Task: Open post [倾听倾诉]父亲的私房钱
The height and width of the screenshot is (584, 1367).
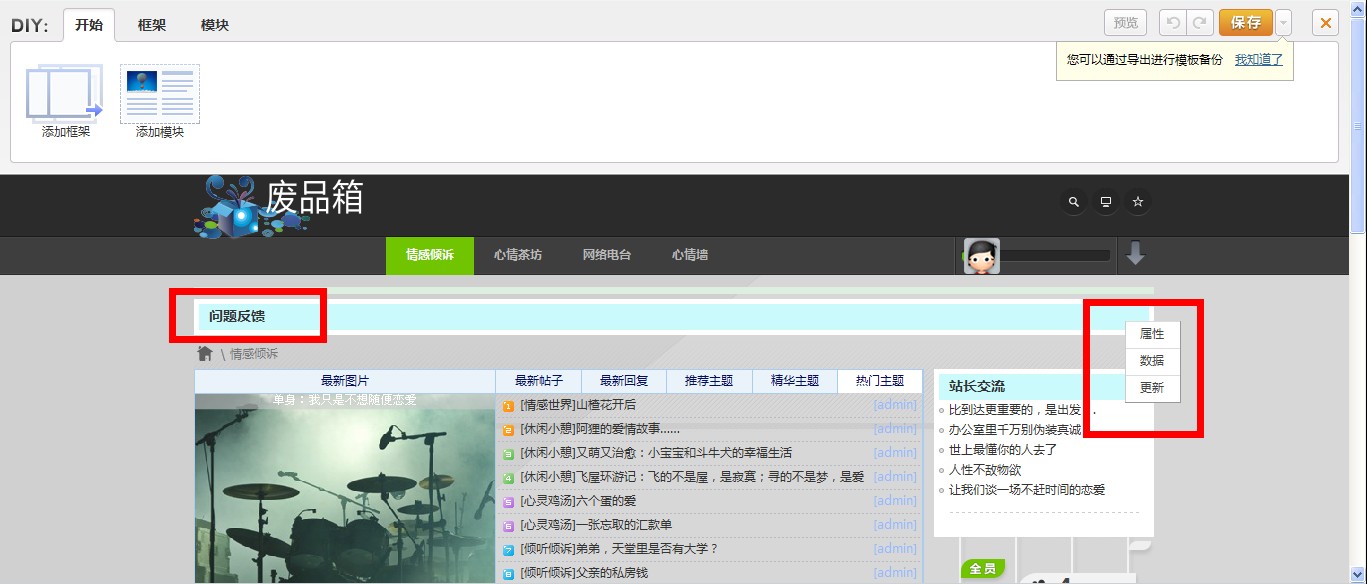Action: pyautogui.click(x=584, y=573)
